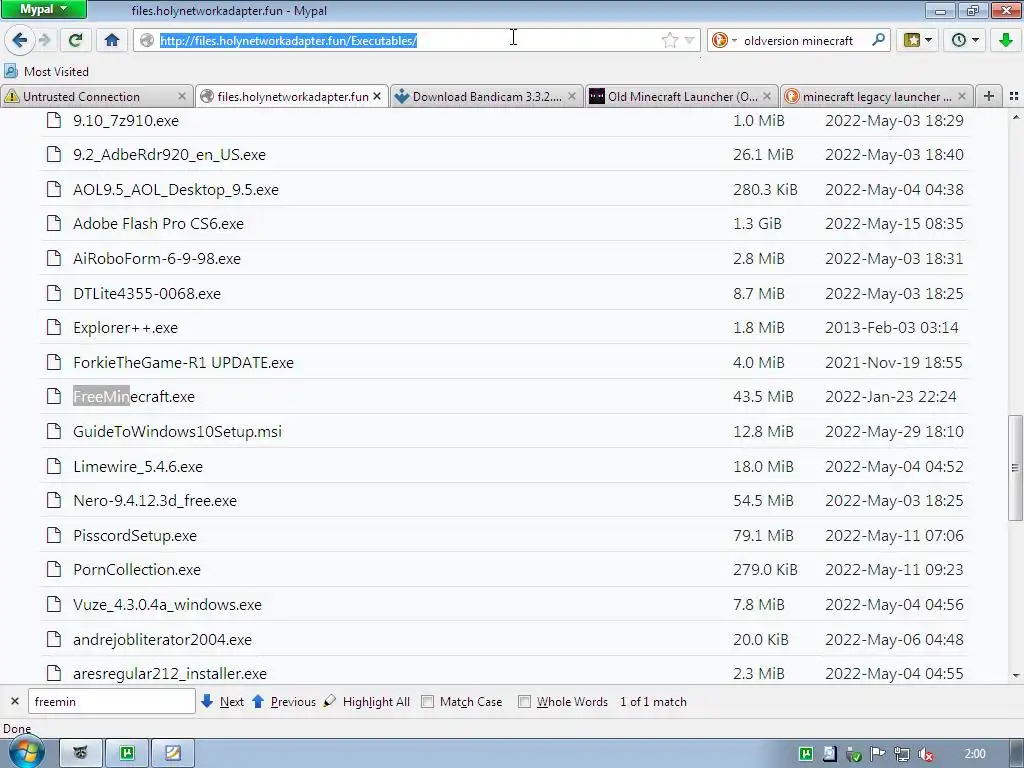Download 9.10_7z910.exe
This screenshot has width=1024, height=768.
tap(126, 121)
